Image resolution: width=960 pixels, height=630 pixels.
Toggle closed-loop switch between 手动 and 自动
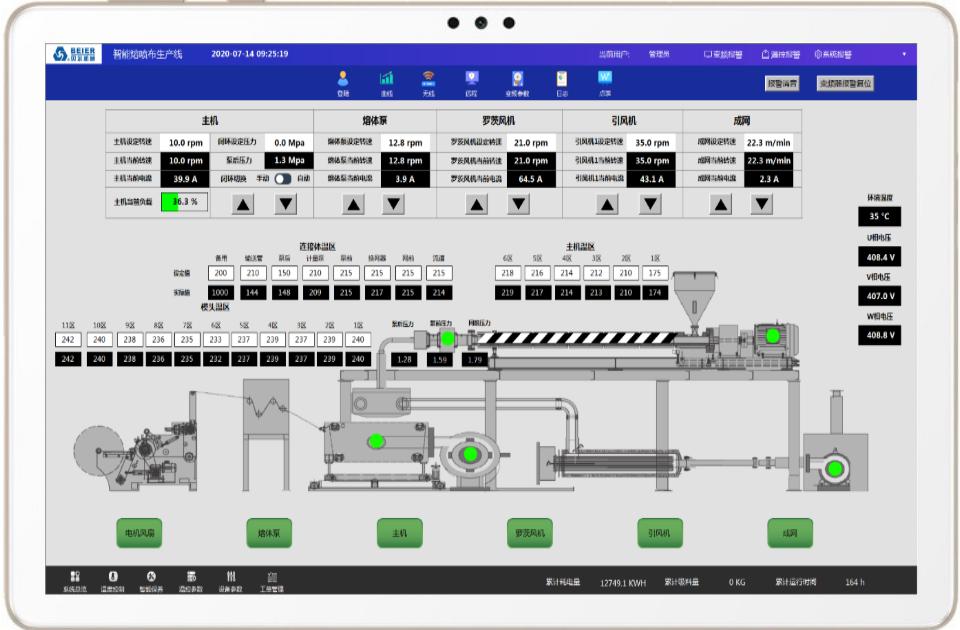(283, 179)
